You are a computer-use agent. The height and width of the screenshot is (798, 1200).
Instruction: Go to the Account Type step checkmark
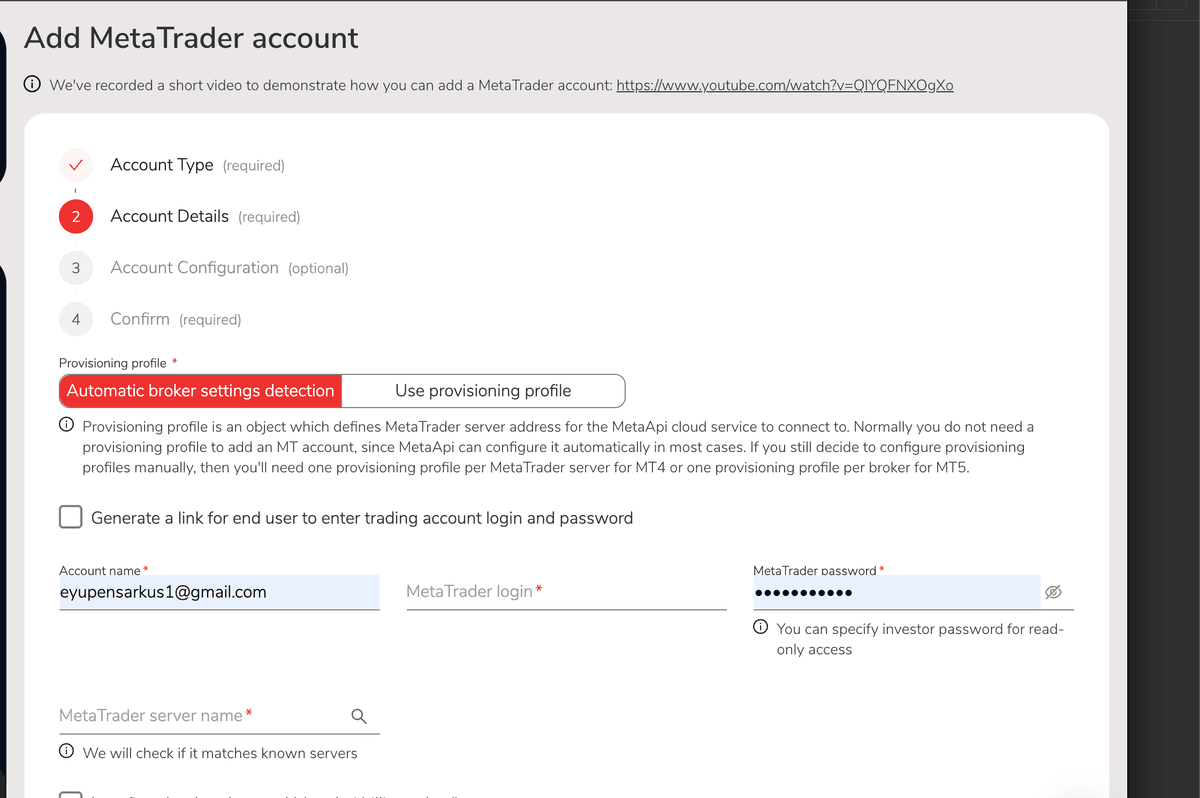pyautogui.click(x=76, y=165)
